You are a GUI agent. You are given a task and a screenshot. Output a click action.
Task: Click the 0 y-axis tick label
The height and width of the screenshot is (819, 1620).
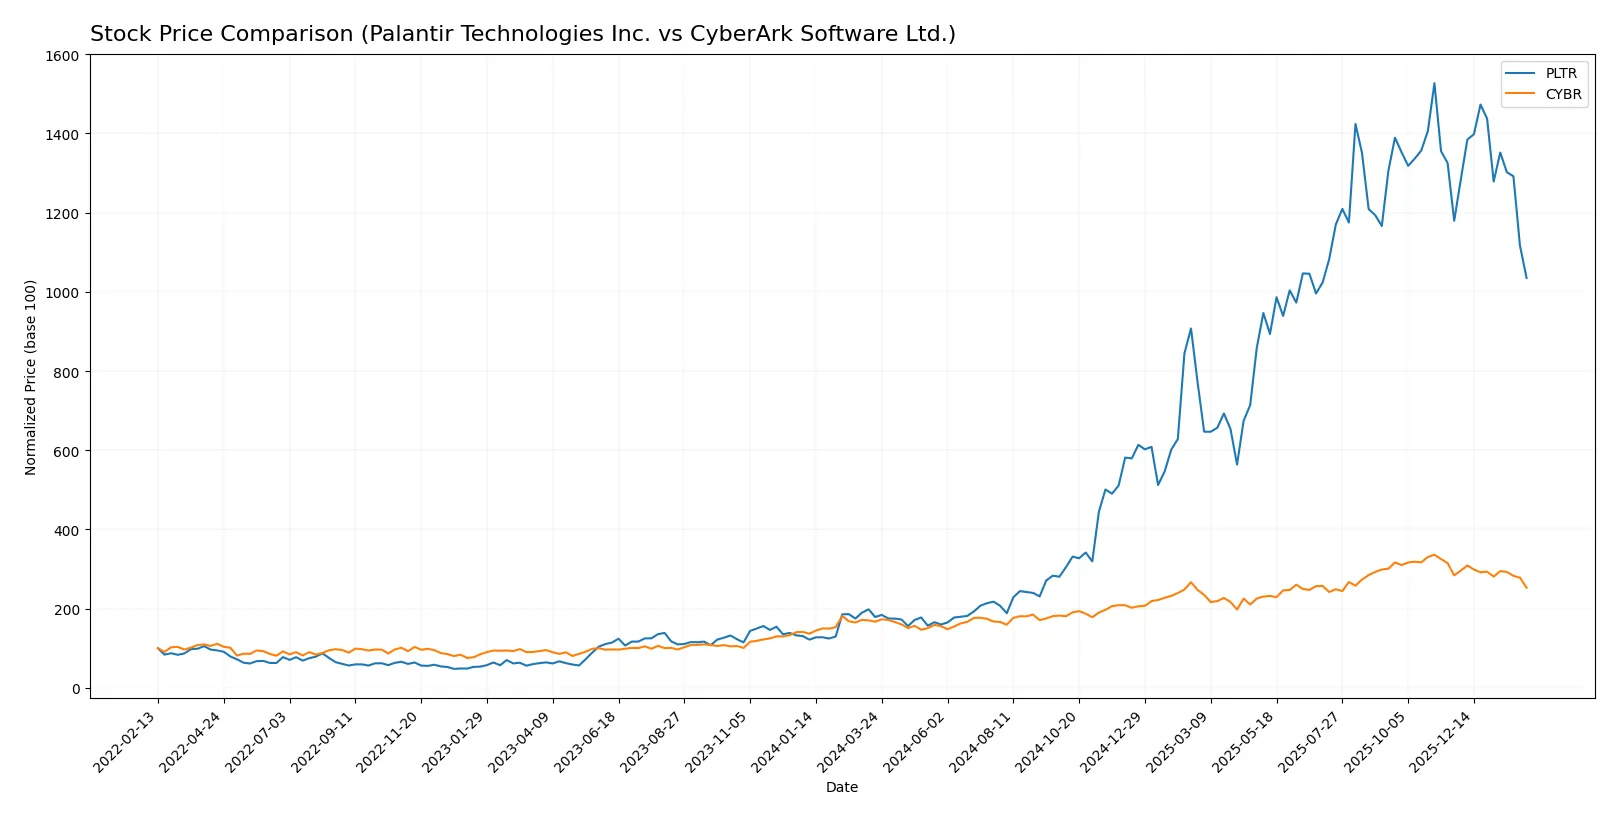click(x=75, y=689)
